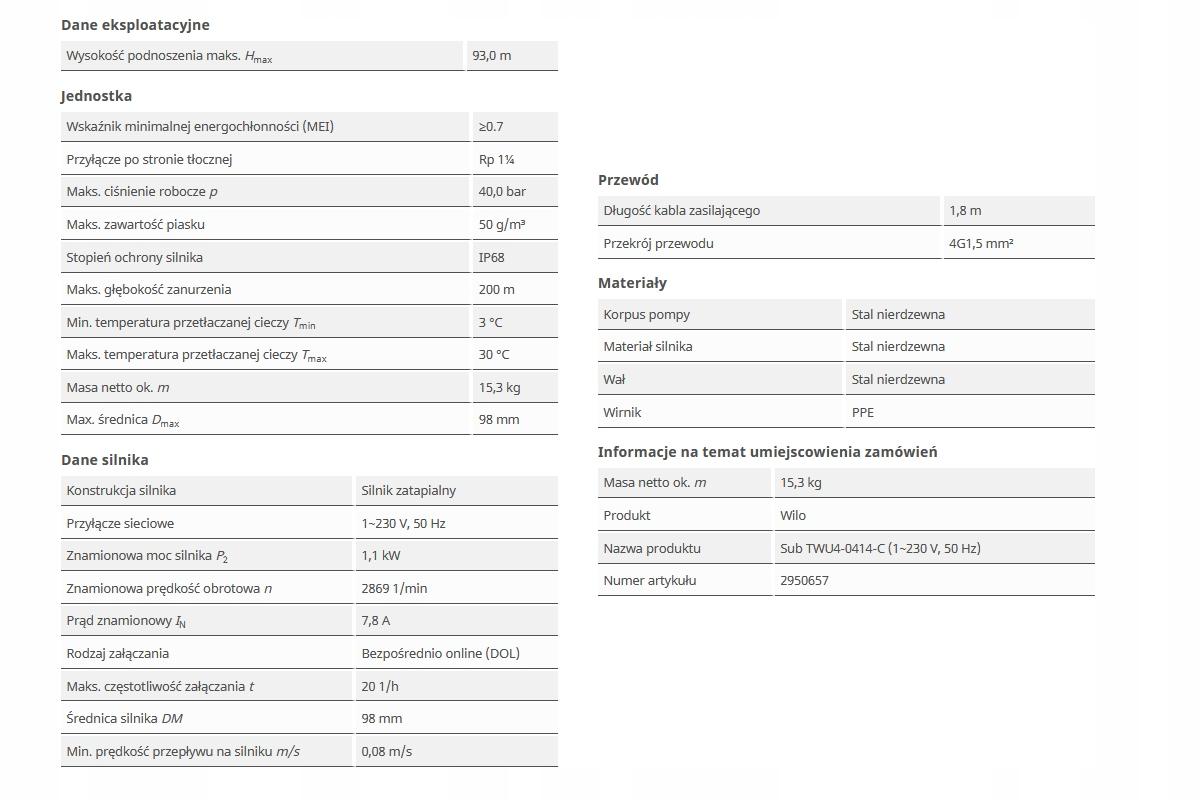1200x800 pixels.
Task: Select the "Maks. ciśnienie robocze p" row label
Action: coord(142,192)
